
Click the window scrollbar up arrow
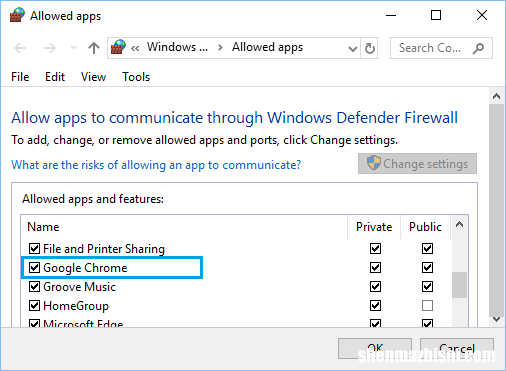coord(496,97)
